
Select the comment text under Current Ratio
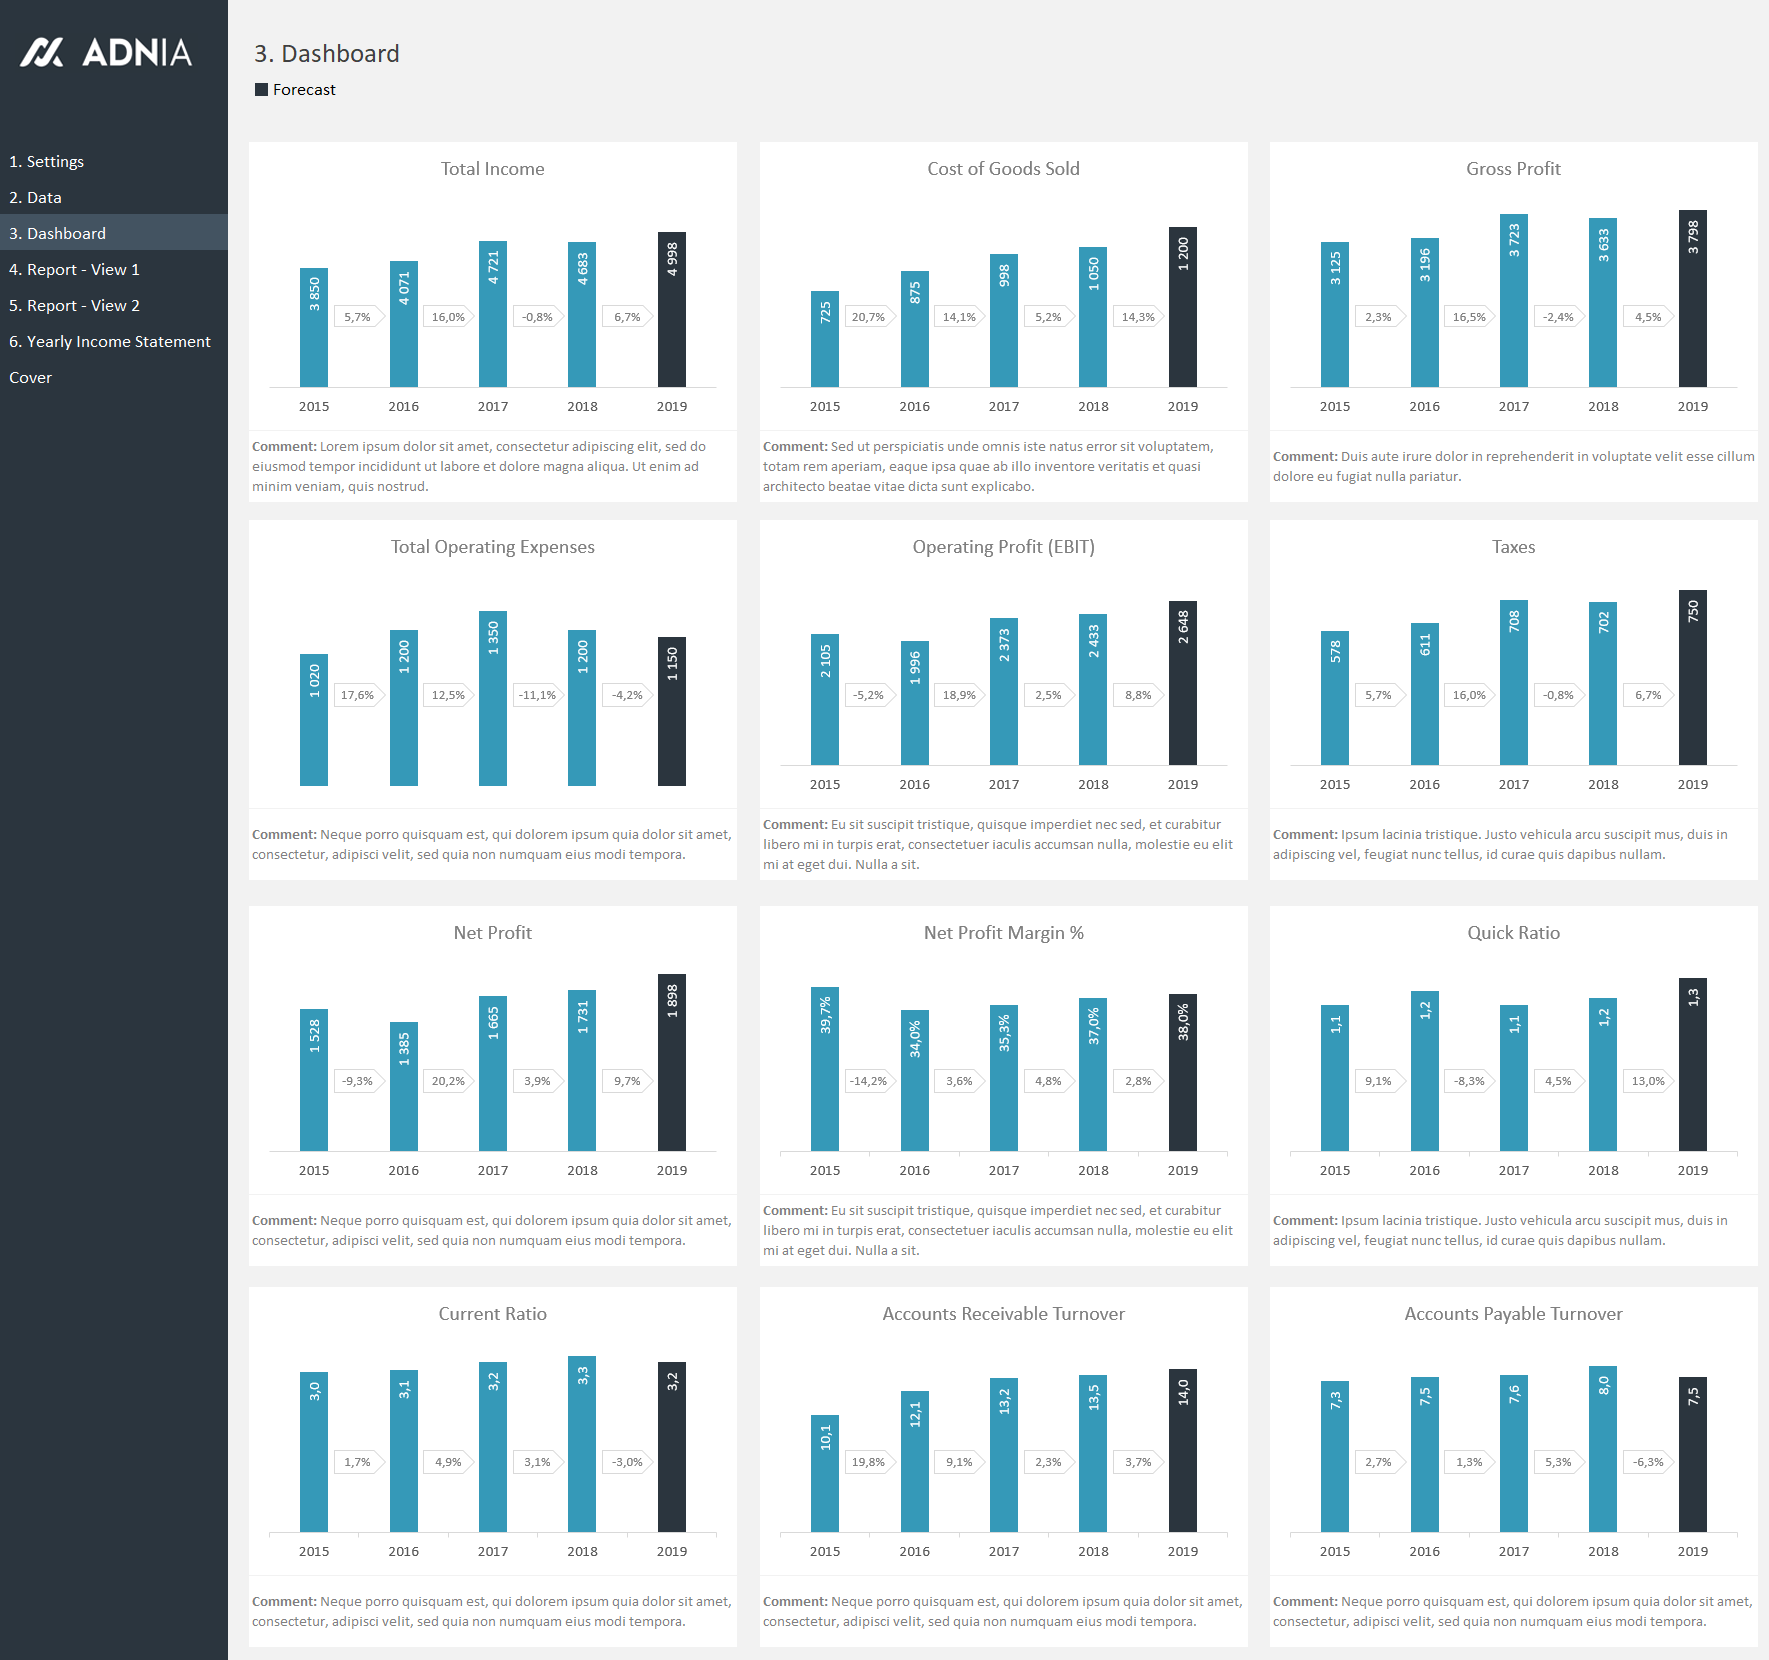point(492,1611)
